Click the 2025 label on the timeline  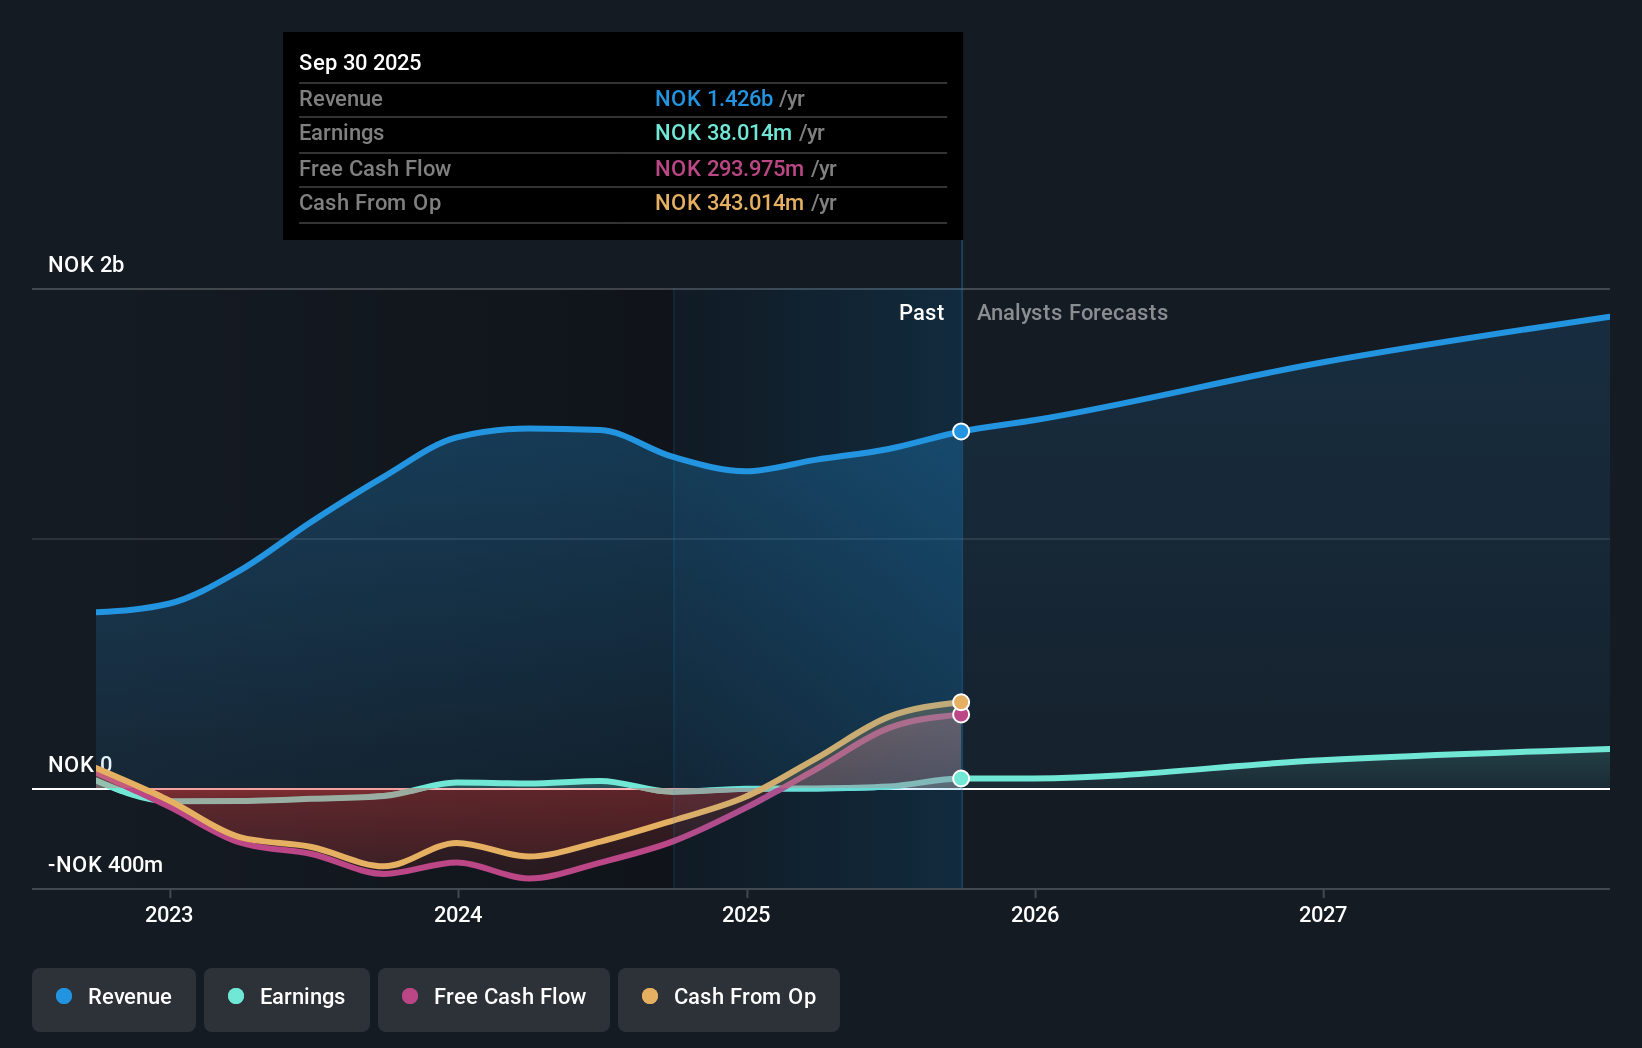click(x=747, y=913)
